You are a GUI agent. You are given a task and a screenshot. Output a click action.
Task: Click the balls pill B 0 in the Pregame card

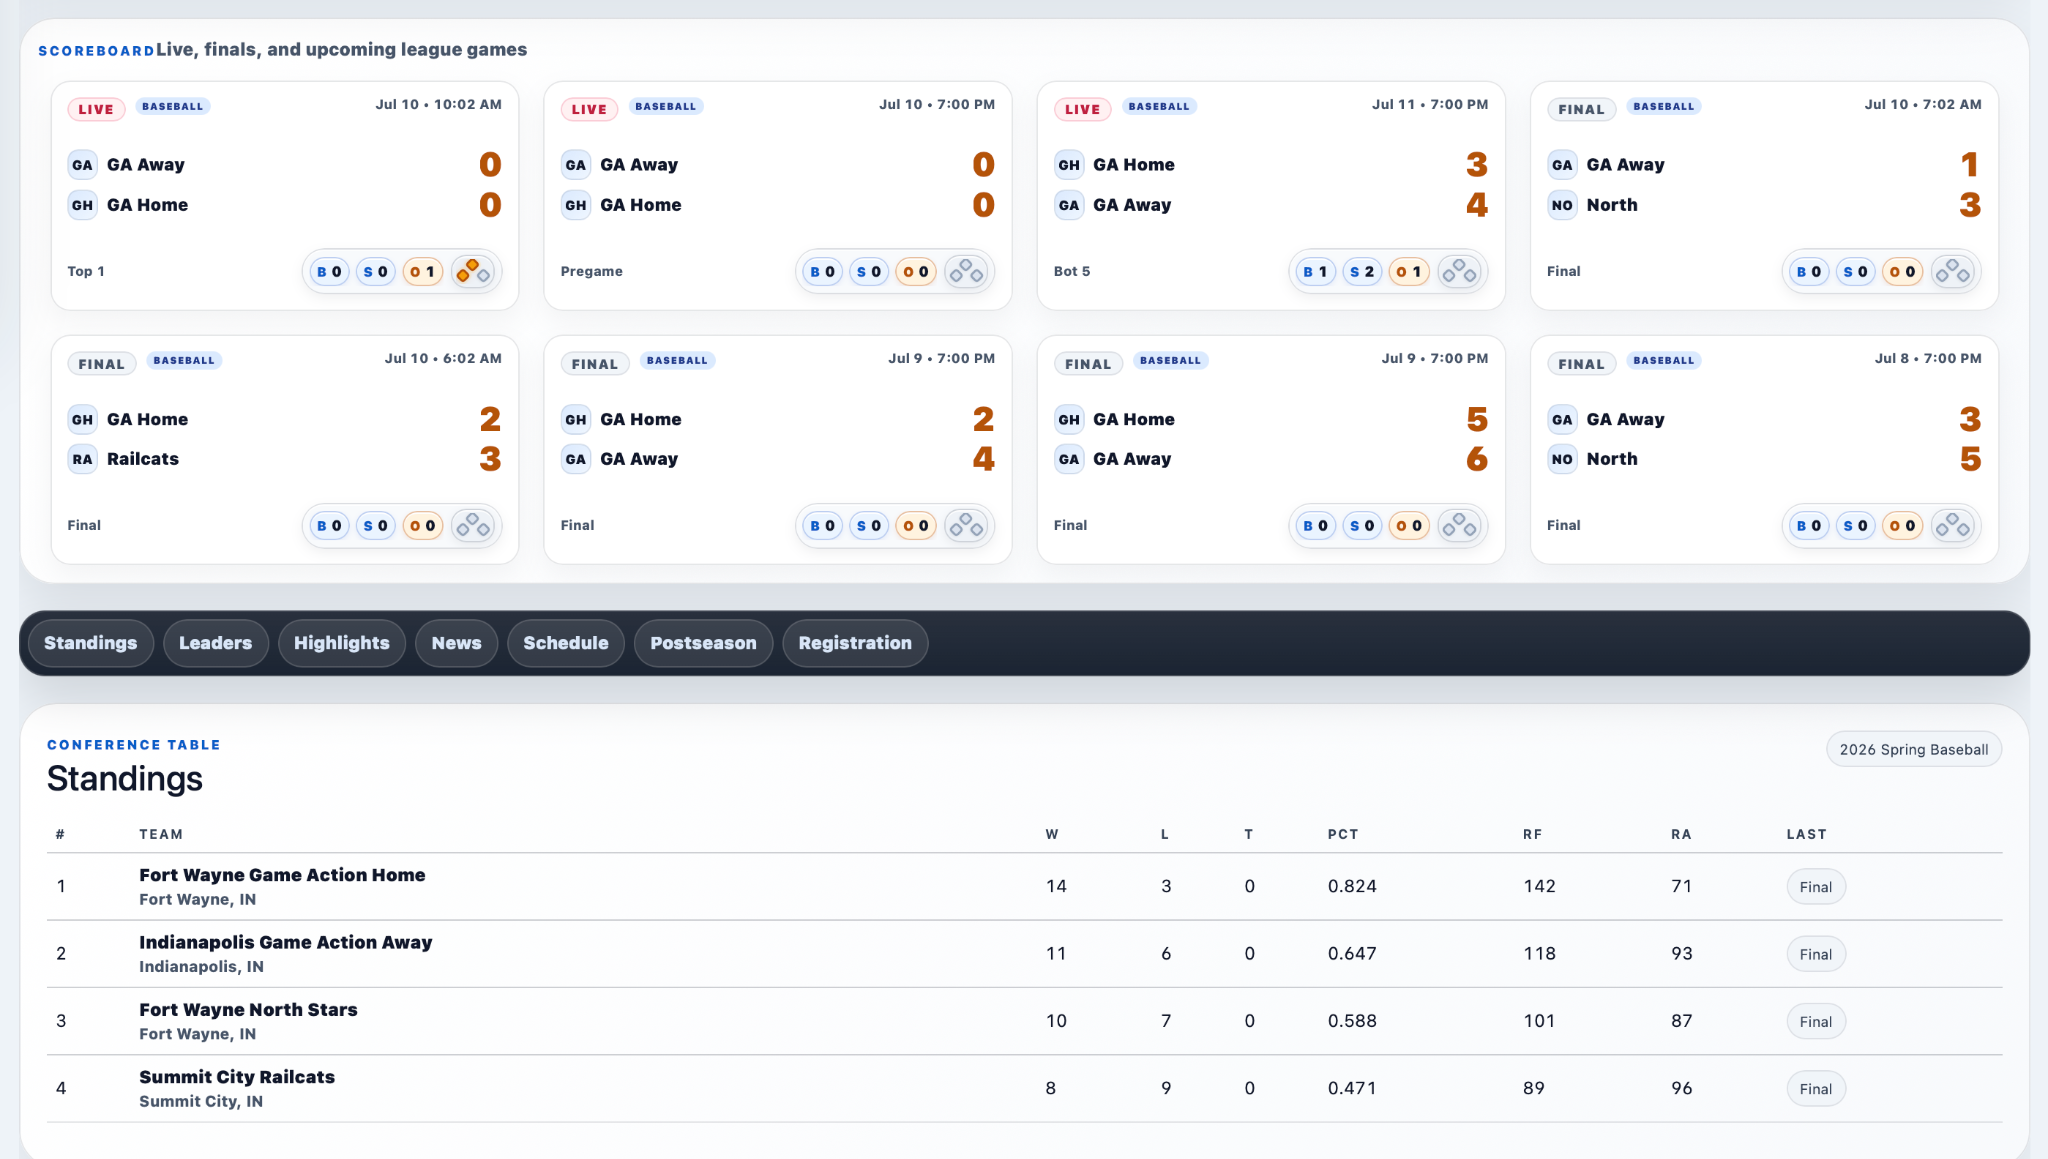tap(823, 272)
